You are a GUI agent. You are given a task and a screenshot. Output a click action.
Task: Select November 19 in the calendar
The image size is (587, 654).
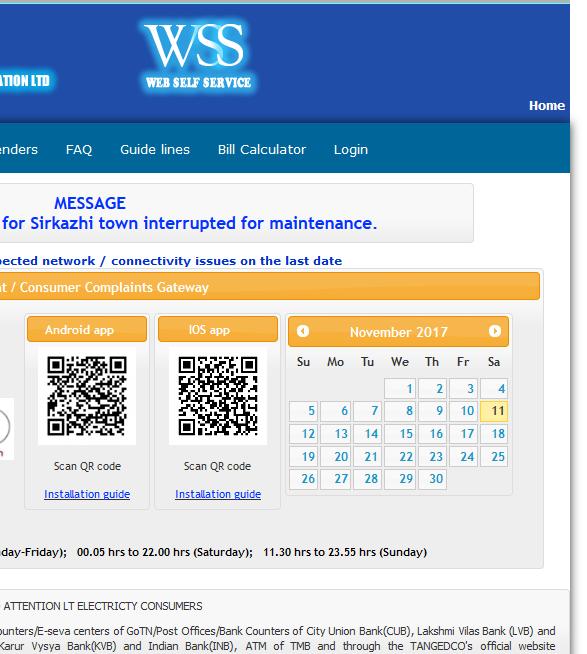point(303,456)
